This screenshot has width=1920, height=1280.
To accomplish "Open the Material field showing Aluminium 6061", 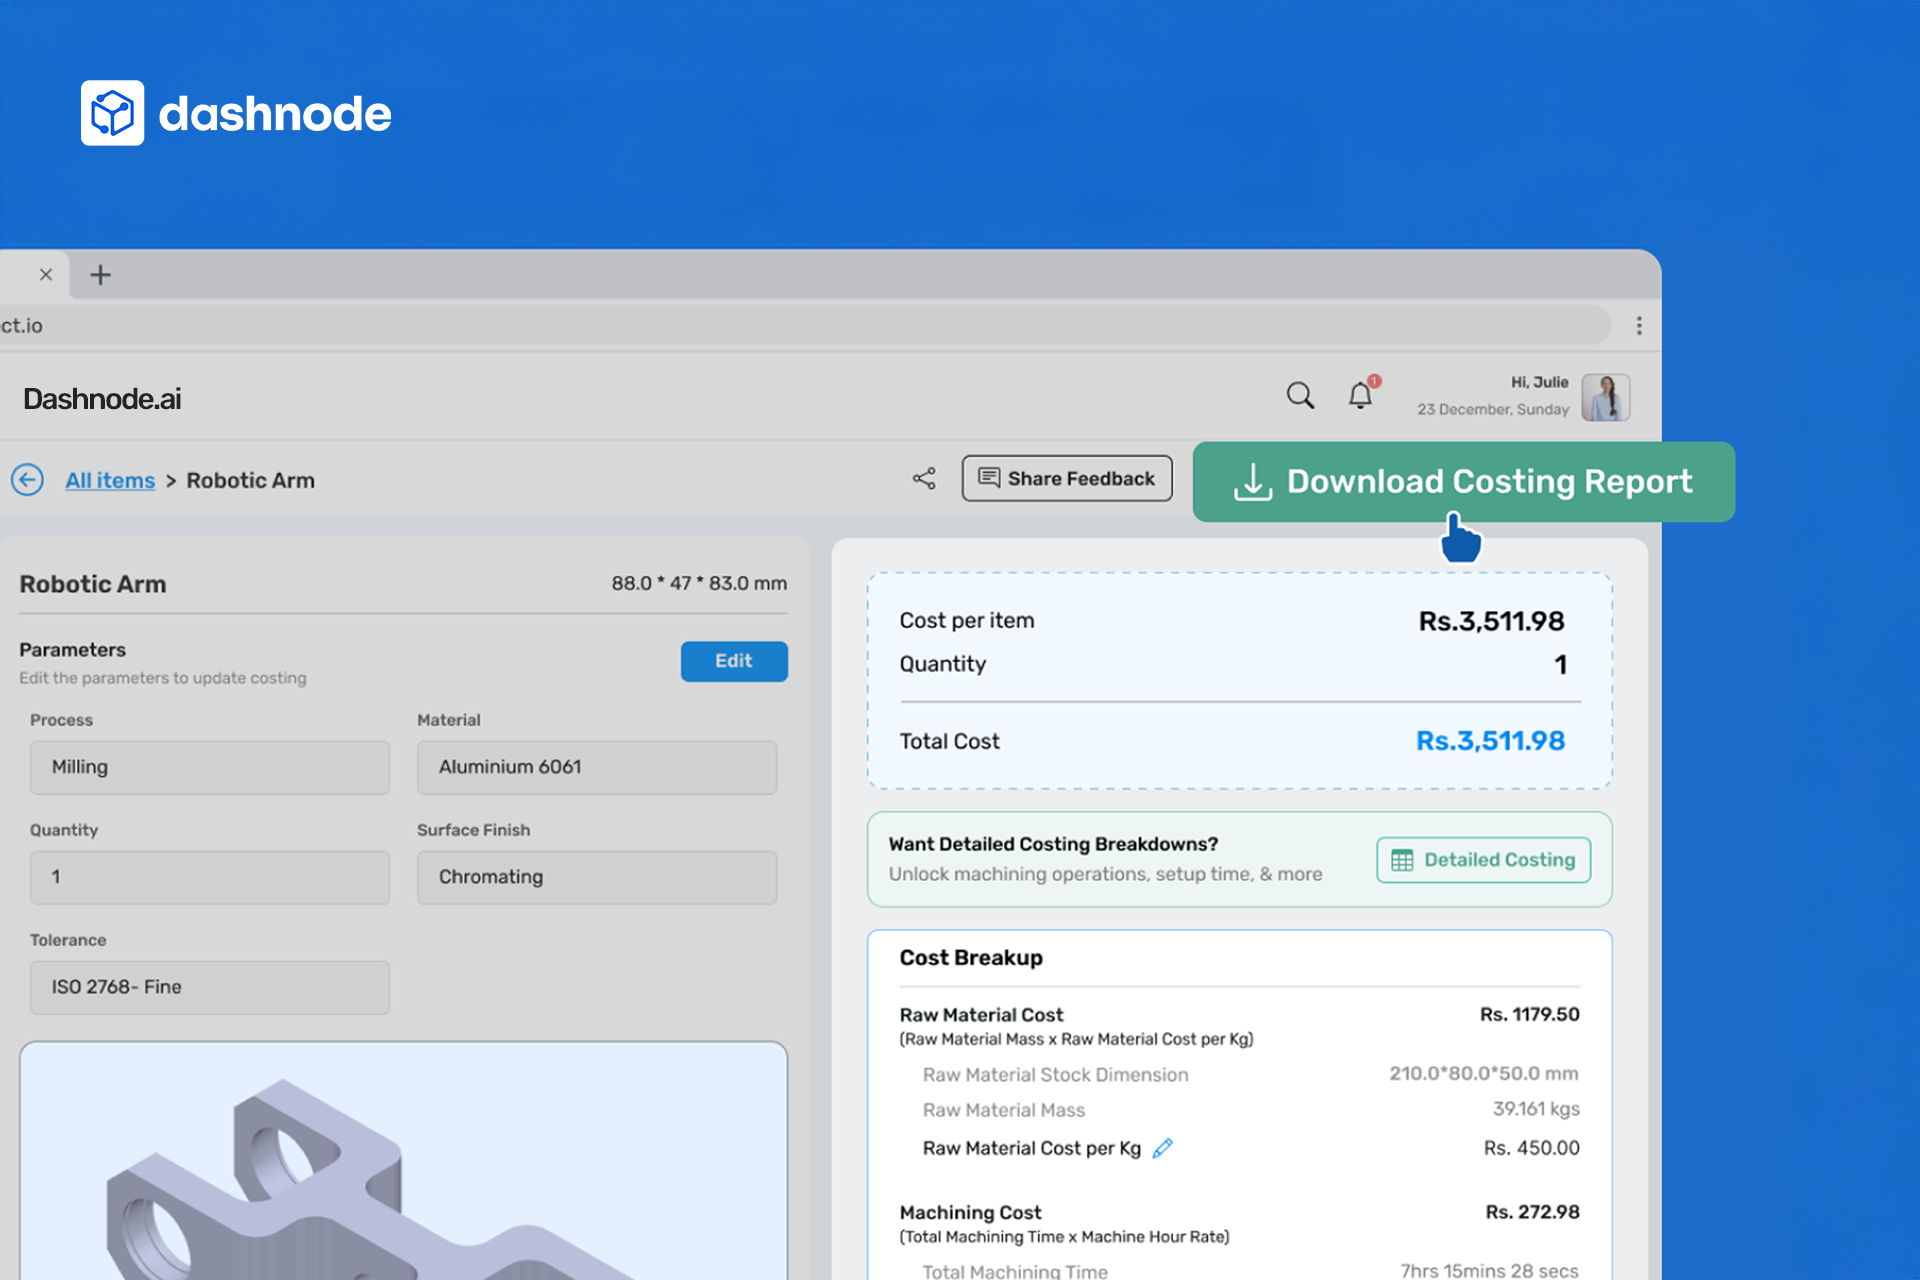I will click(x=597, y=767).
